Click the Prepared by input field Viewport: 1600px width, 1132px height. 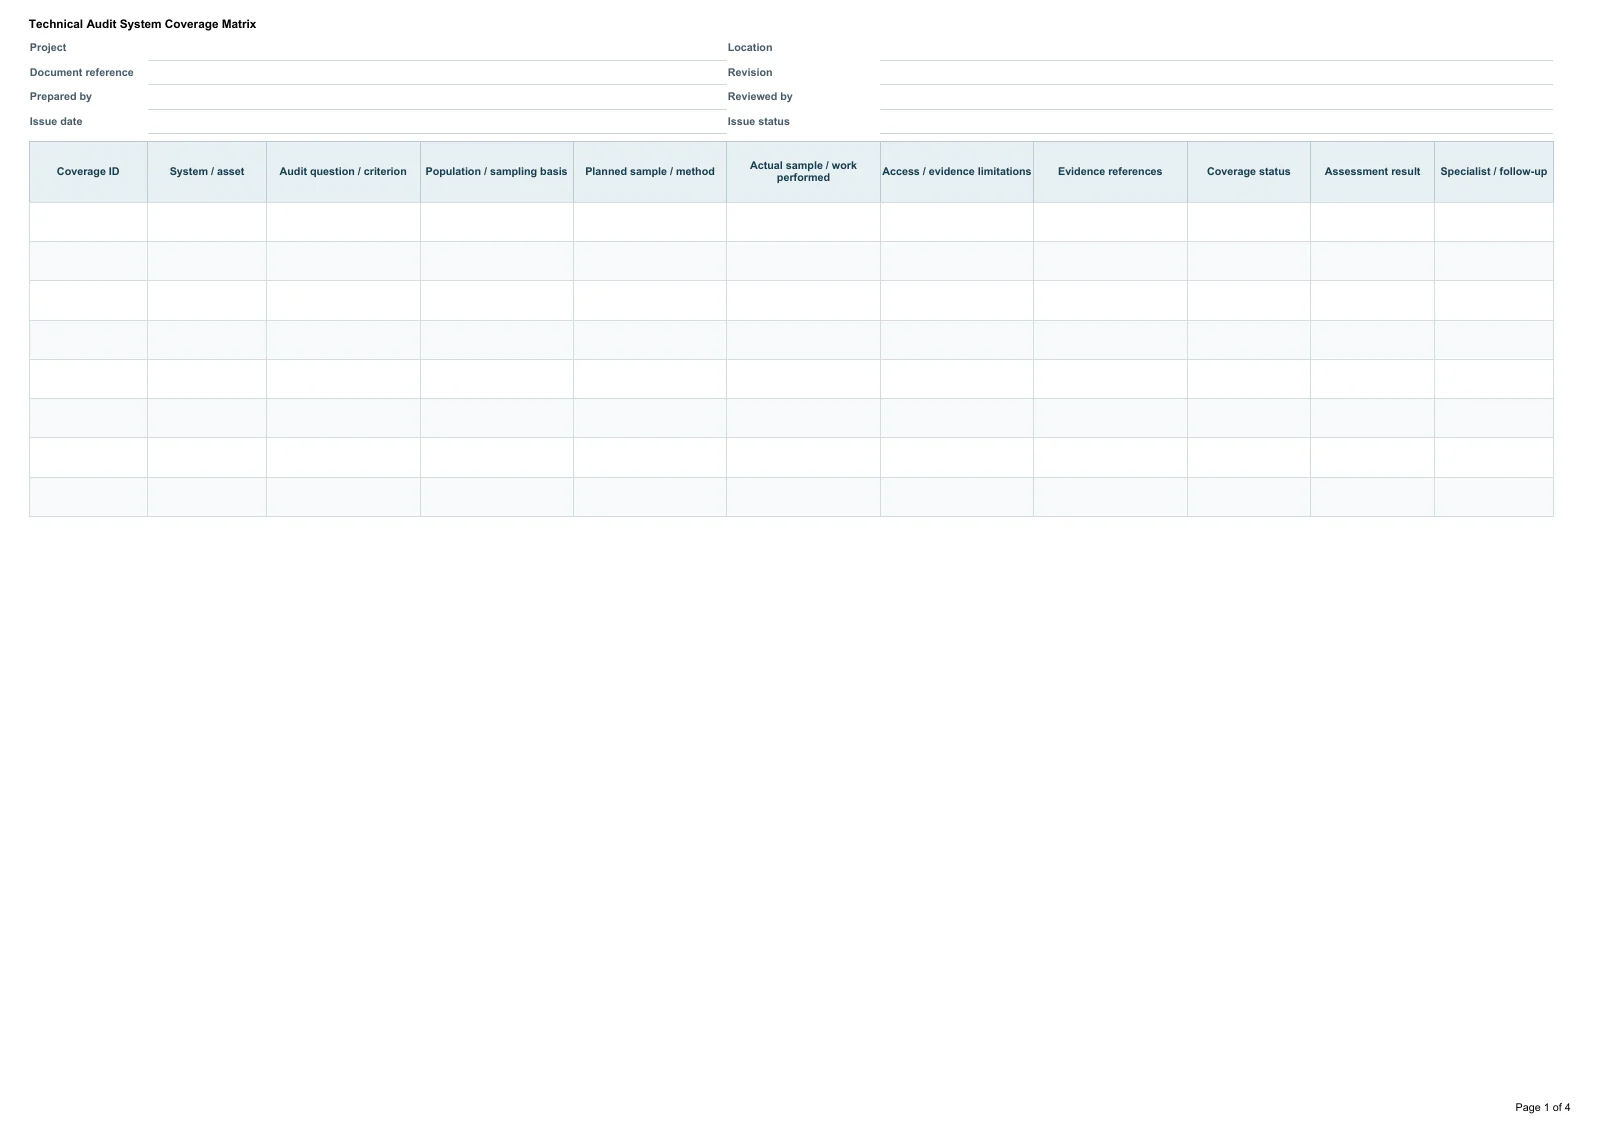click(437, 97)
